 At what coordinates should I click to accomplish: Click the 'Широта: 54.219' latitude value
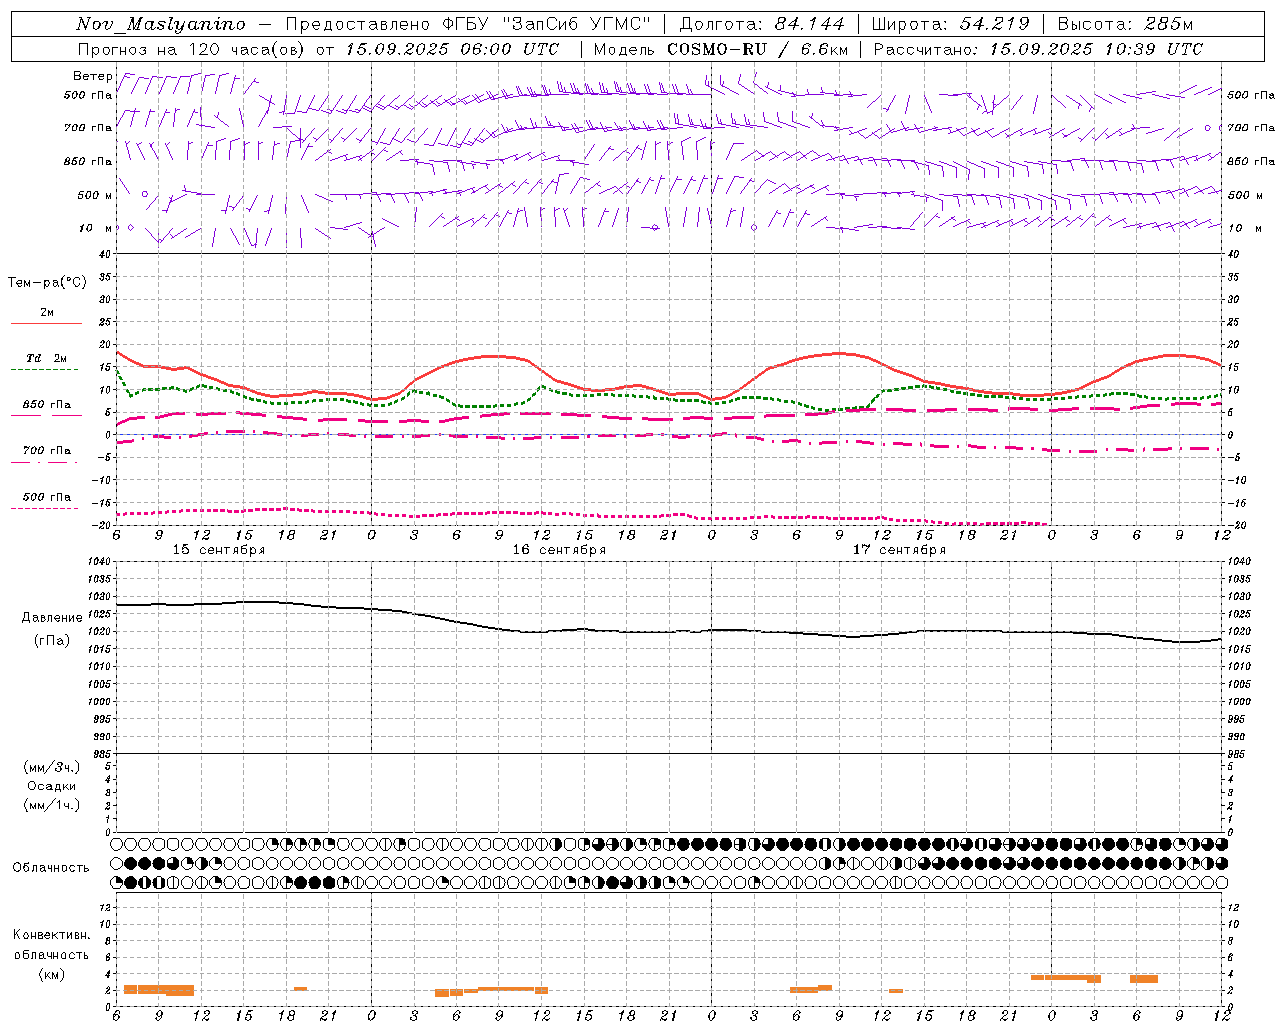click(x=950, y=24)
